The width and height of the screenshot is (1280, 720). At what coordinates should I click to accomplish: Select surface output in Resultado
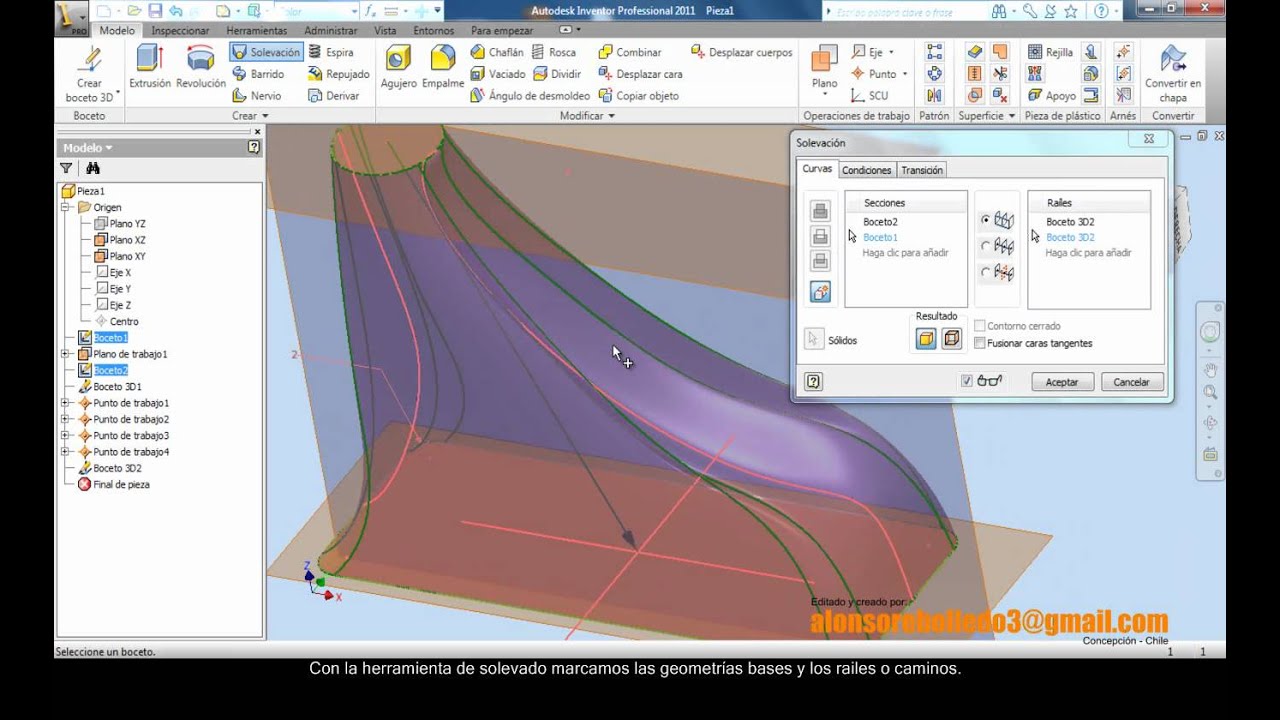tap(951, 339)
